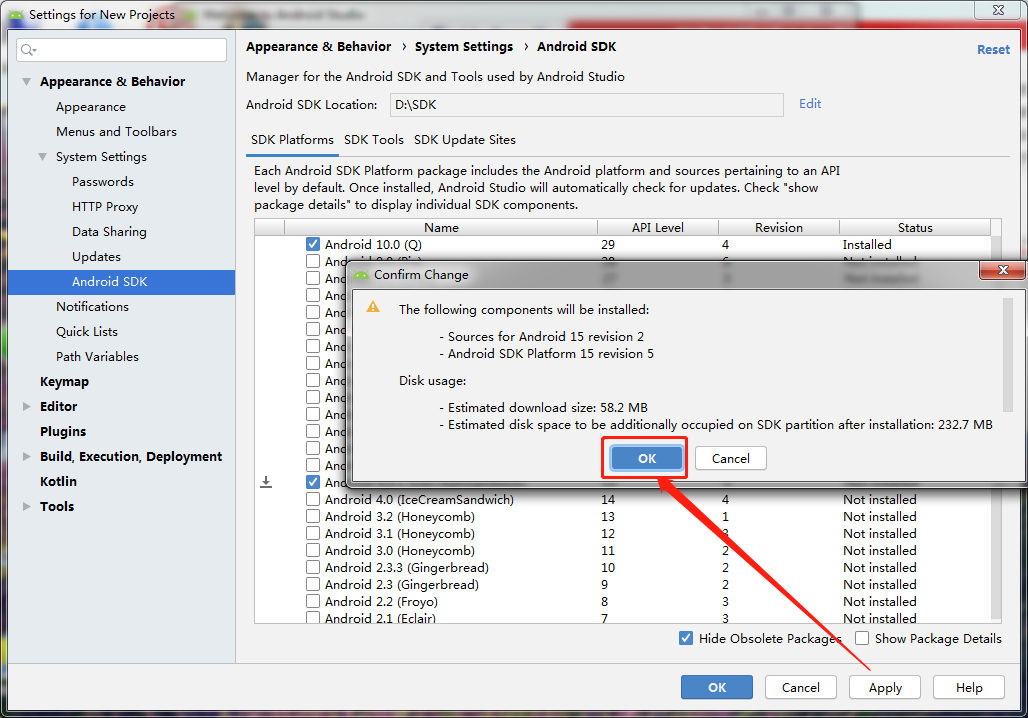Click System Settings breadcrumb

(464, 47)
